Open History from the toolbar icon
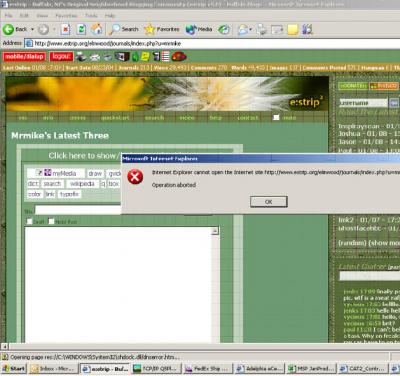Image resolution: width=400 pixels, height=376 pixels. coord(224,29)
